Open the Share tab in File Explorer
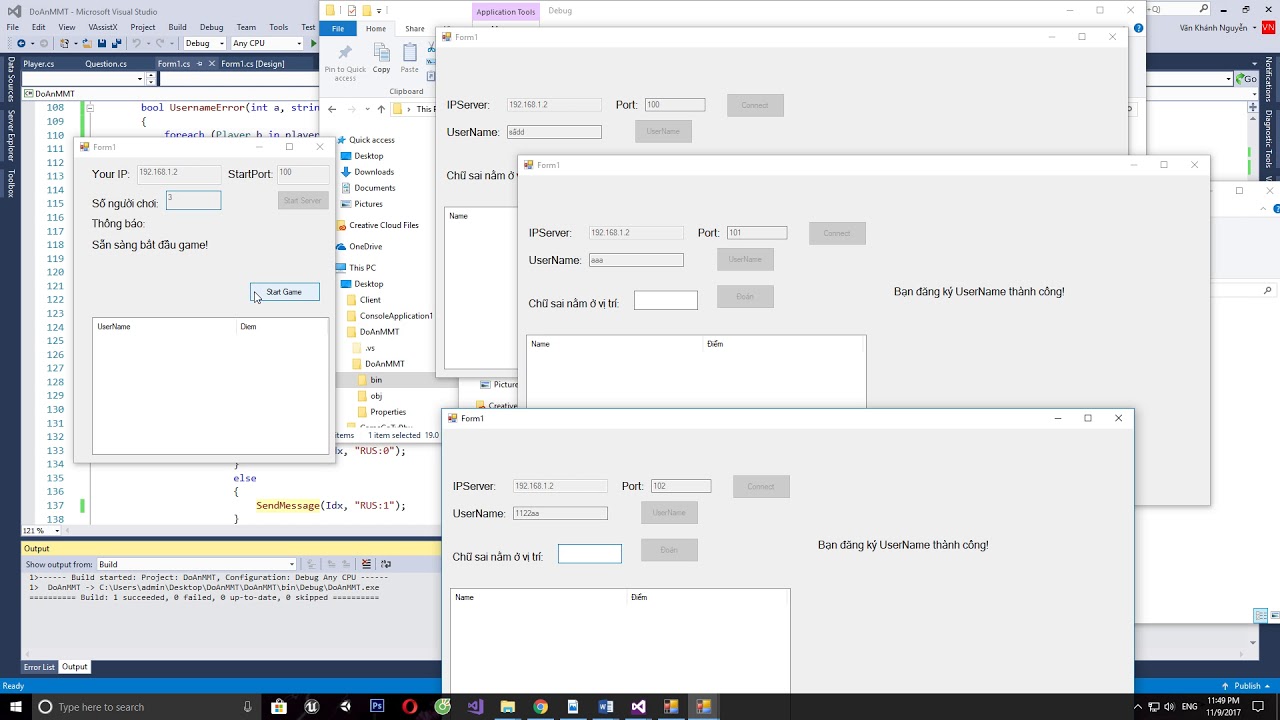The image size is (1280, 720). pos(415,29)
